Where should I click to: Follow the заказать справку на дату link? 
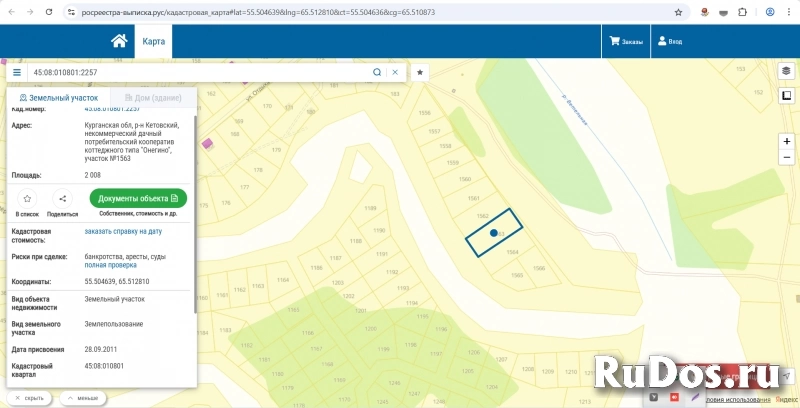pyautogui.click(x=123, y=231)
